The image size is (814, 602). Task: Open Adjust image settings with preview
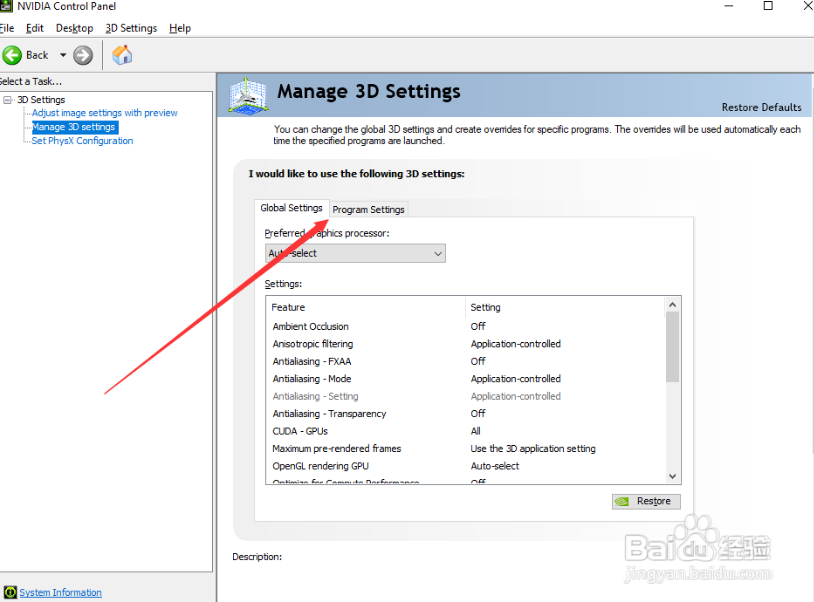pos(104,113)
